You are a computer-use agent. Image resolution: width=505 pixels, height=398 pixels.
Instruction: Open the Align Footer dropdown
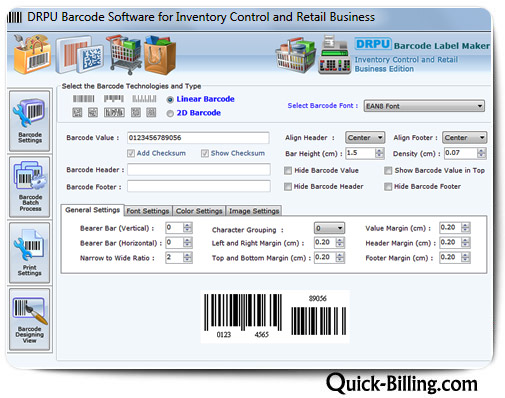pos(465,137)
